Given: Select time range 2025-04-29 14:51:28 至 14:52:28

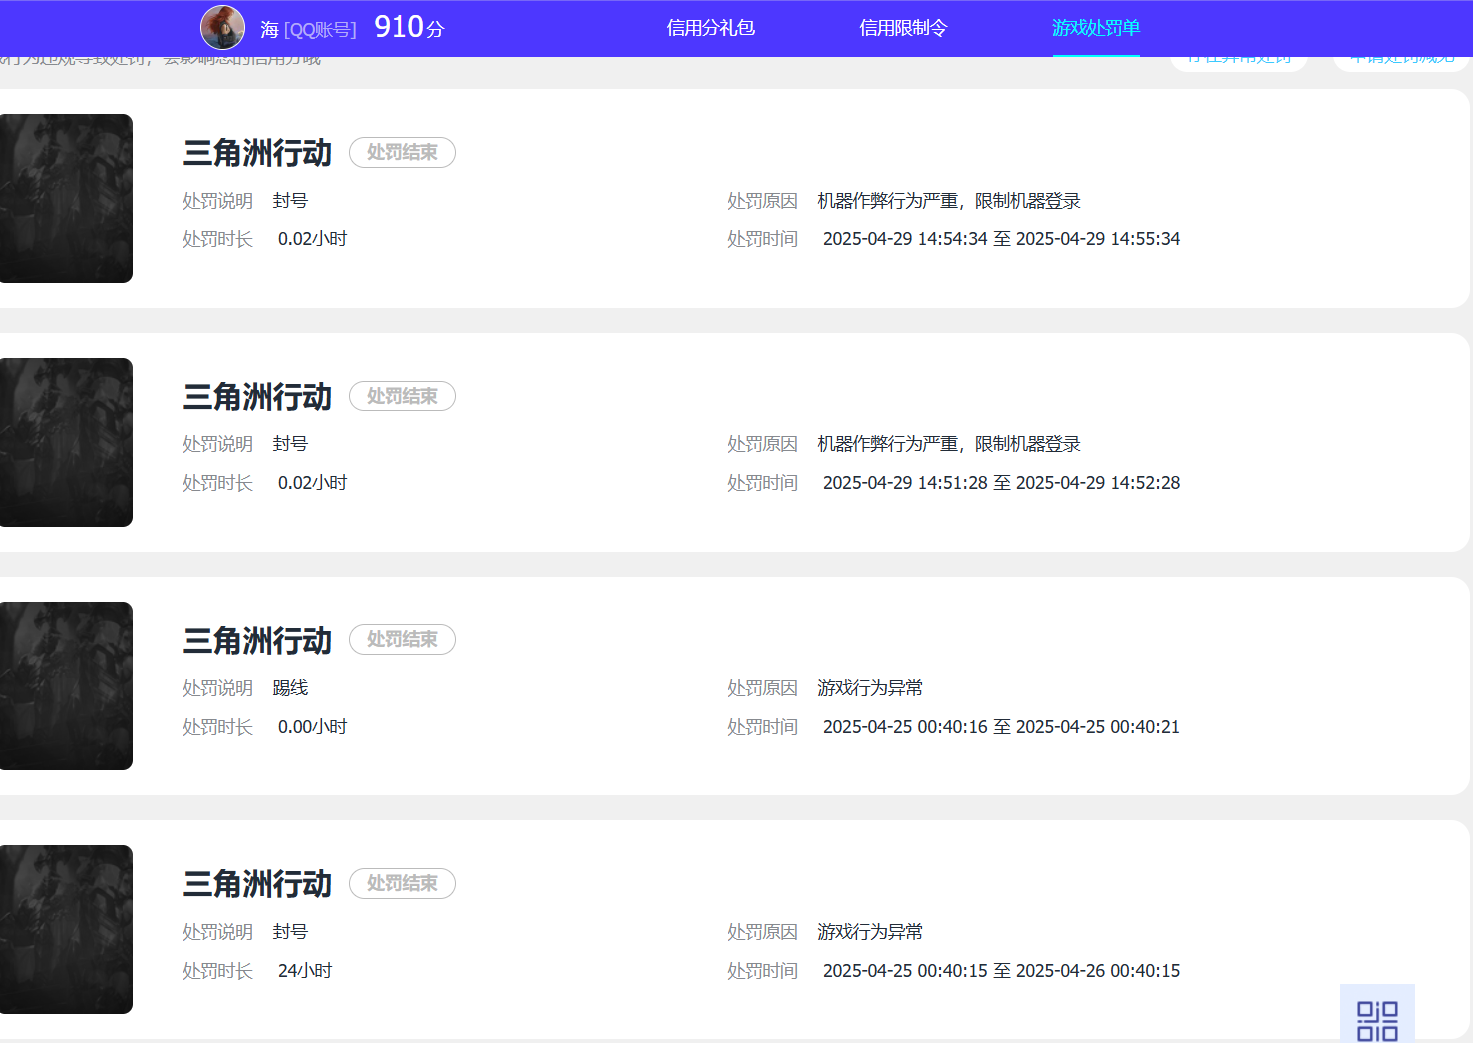Looking at the screenshot, I should (x=1001, y=483).
